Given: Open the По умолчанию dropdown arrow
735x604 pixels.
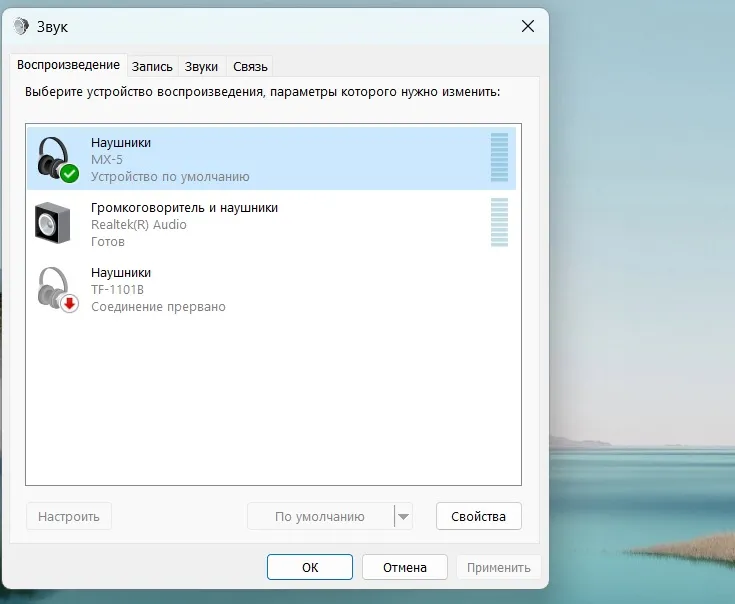Looking at the screenshot, I should pos(404,516).
